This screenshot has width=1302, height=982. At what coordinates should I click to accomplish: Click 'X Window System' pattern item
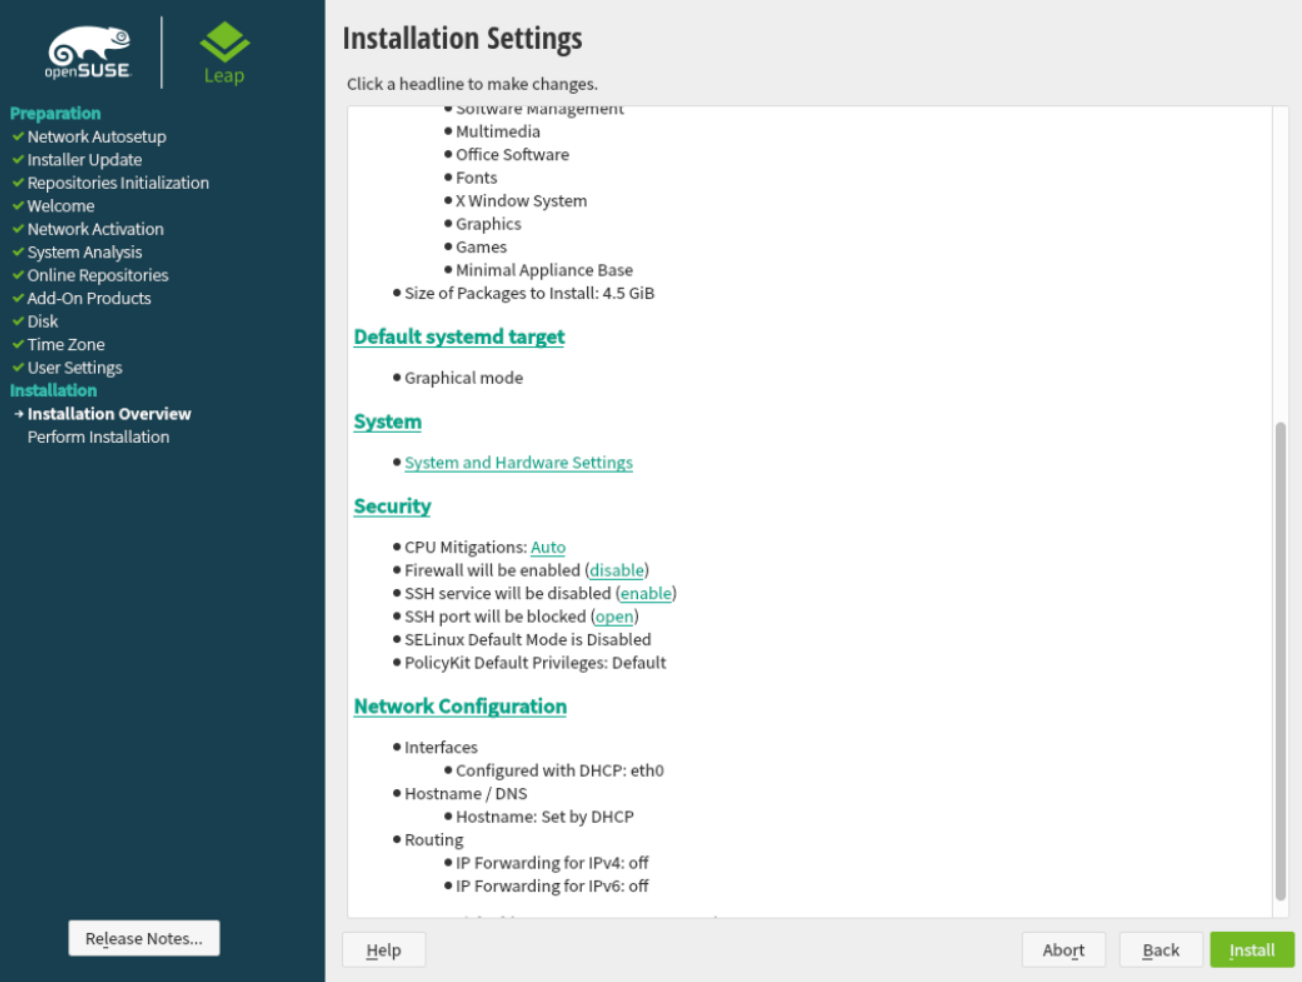pos(521,201)
